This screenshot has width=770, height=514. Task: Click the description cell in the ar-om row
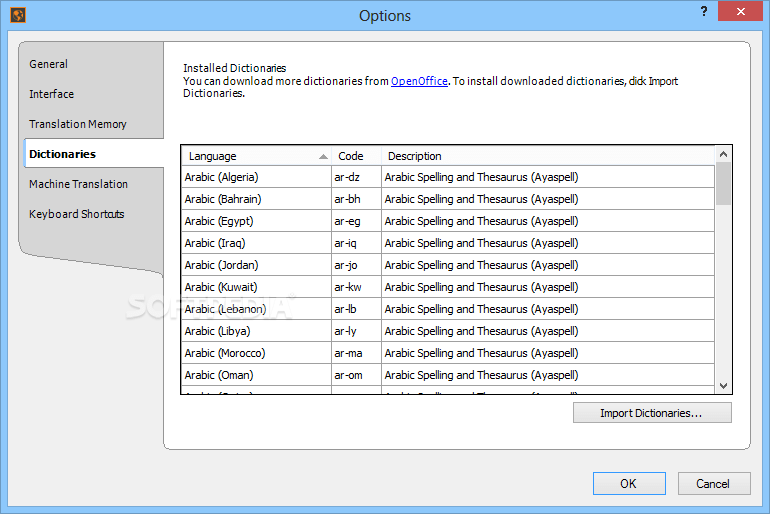(548, 375)
